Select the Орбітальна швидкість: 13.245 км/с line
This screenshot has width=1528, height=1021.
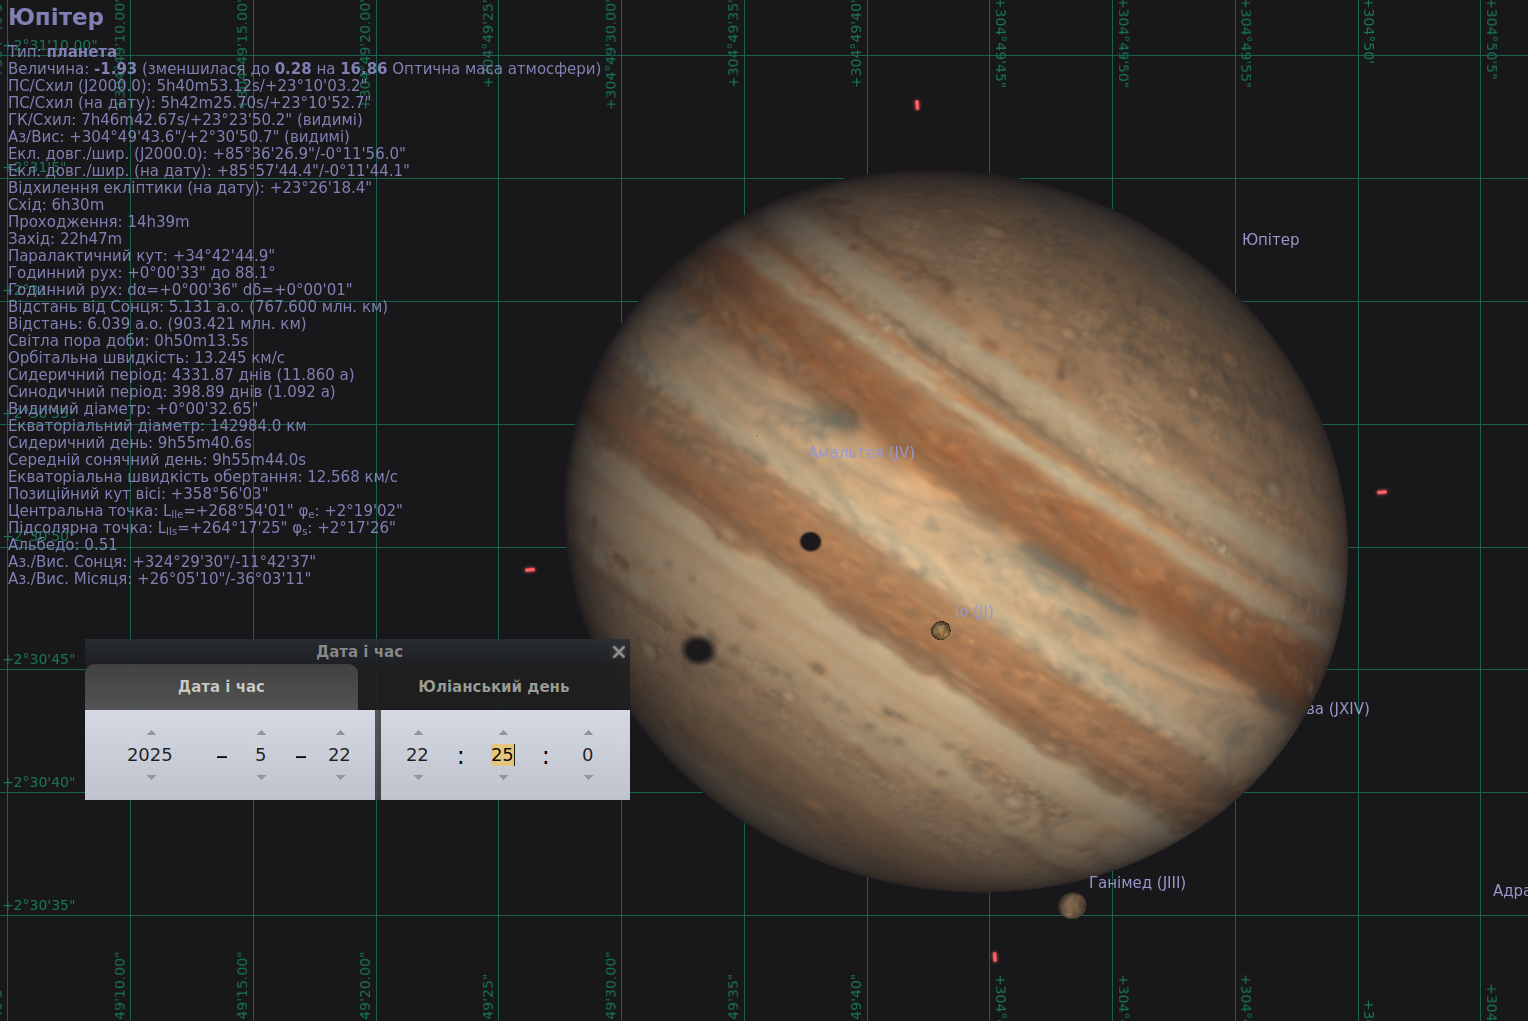146,358
